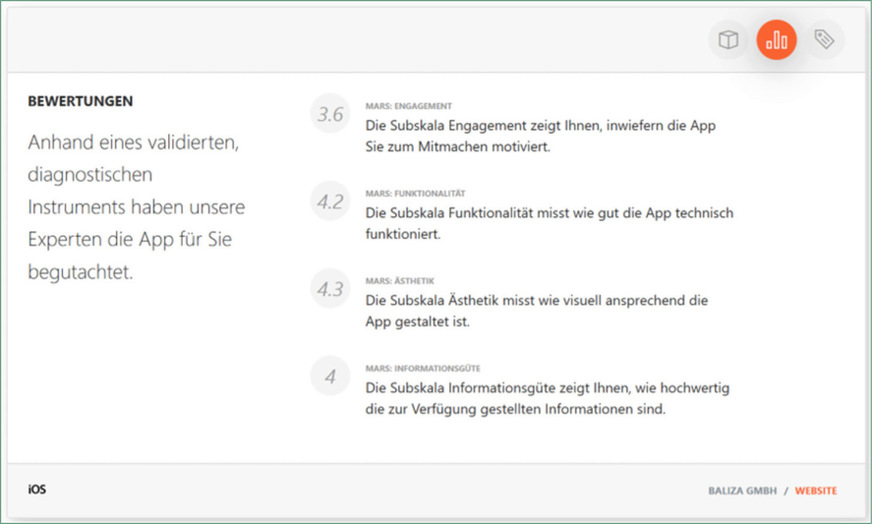This screenshot has width=872, height=524.
Task: Click the expert review intro paragraph
Action: 136,207
